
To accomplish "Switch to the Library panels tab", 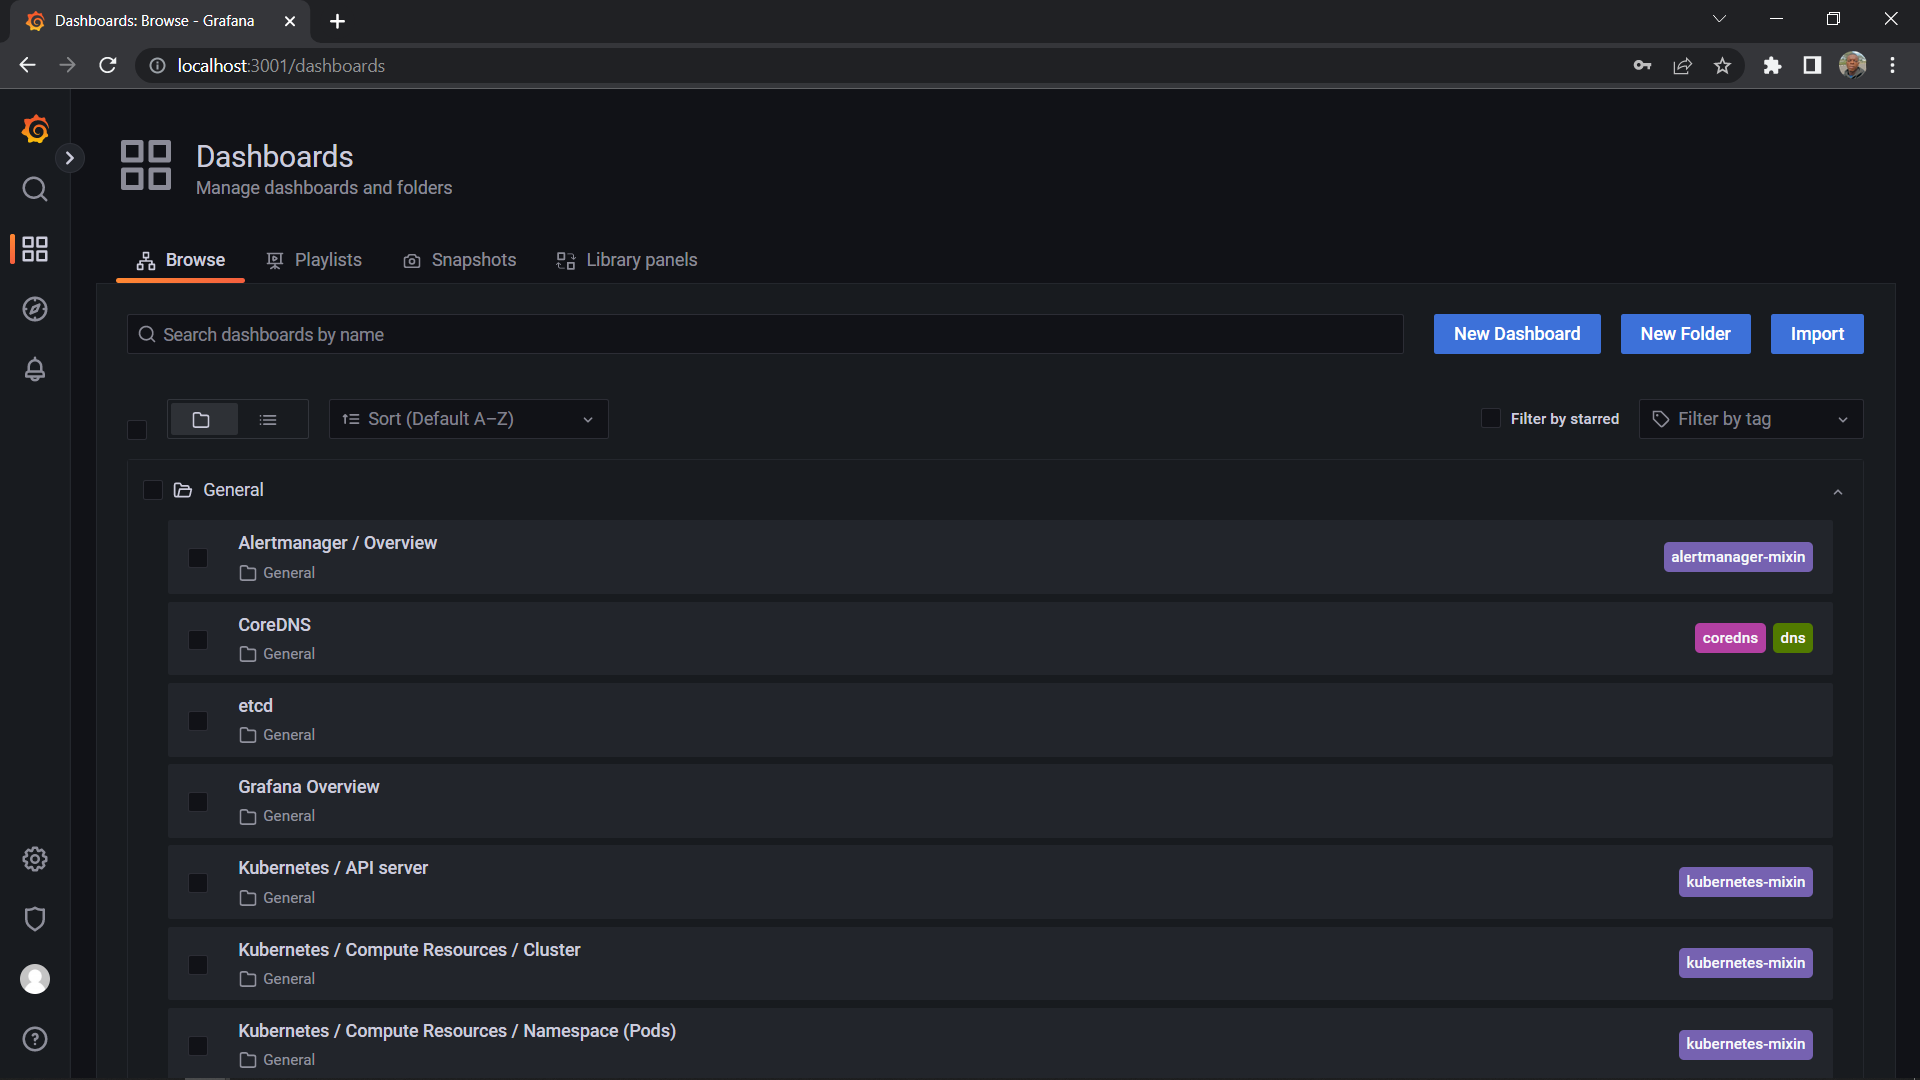I will (627, 260).
